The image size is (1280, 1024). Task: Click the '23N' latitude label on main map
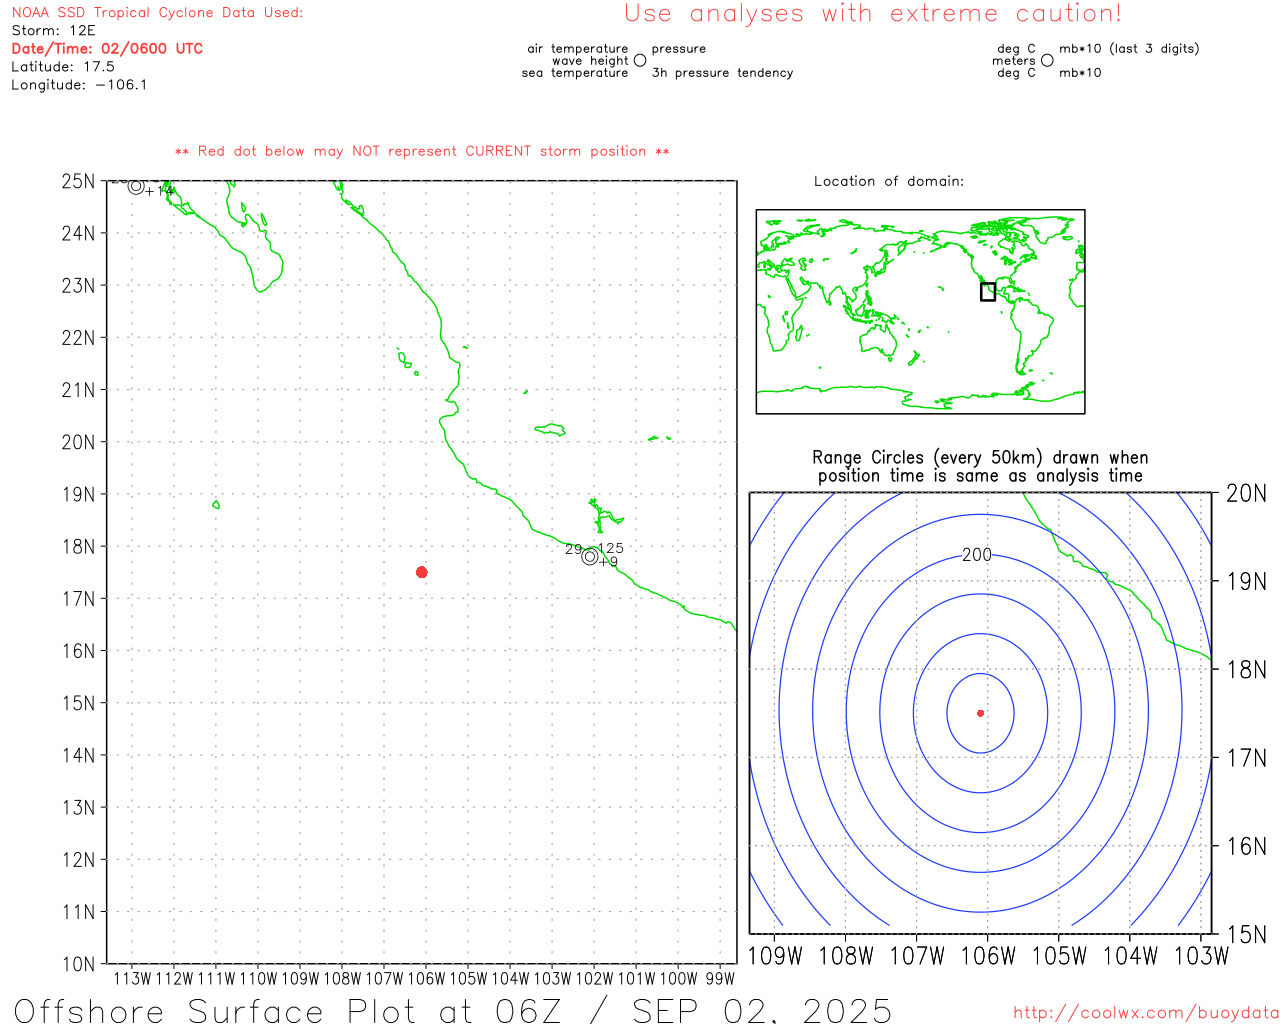click(78, 285)
